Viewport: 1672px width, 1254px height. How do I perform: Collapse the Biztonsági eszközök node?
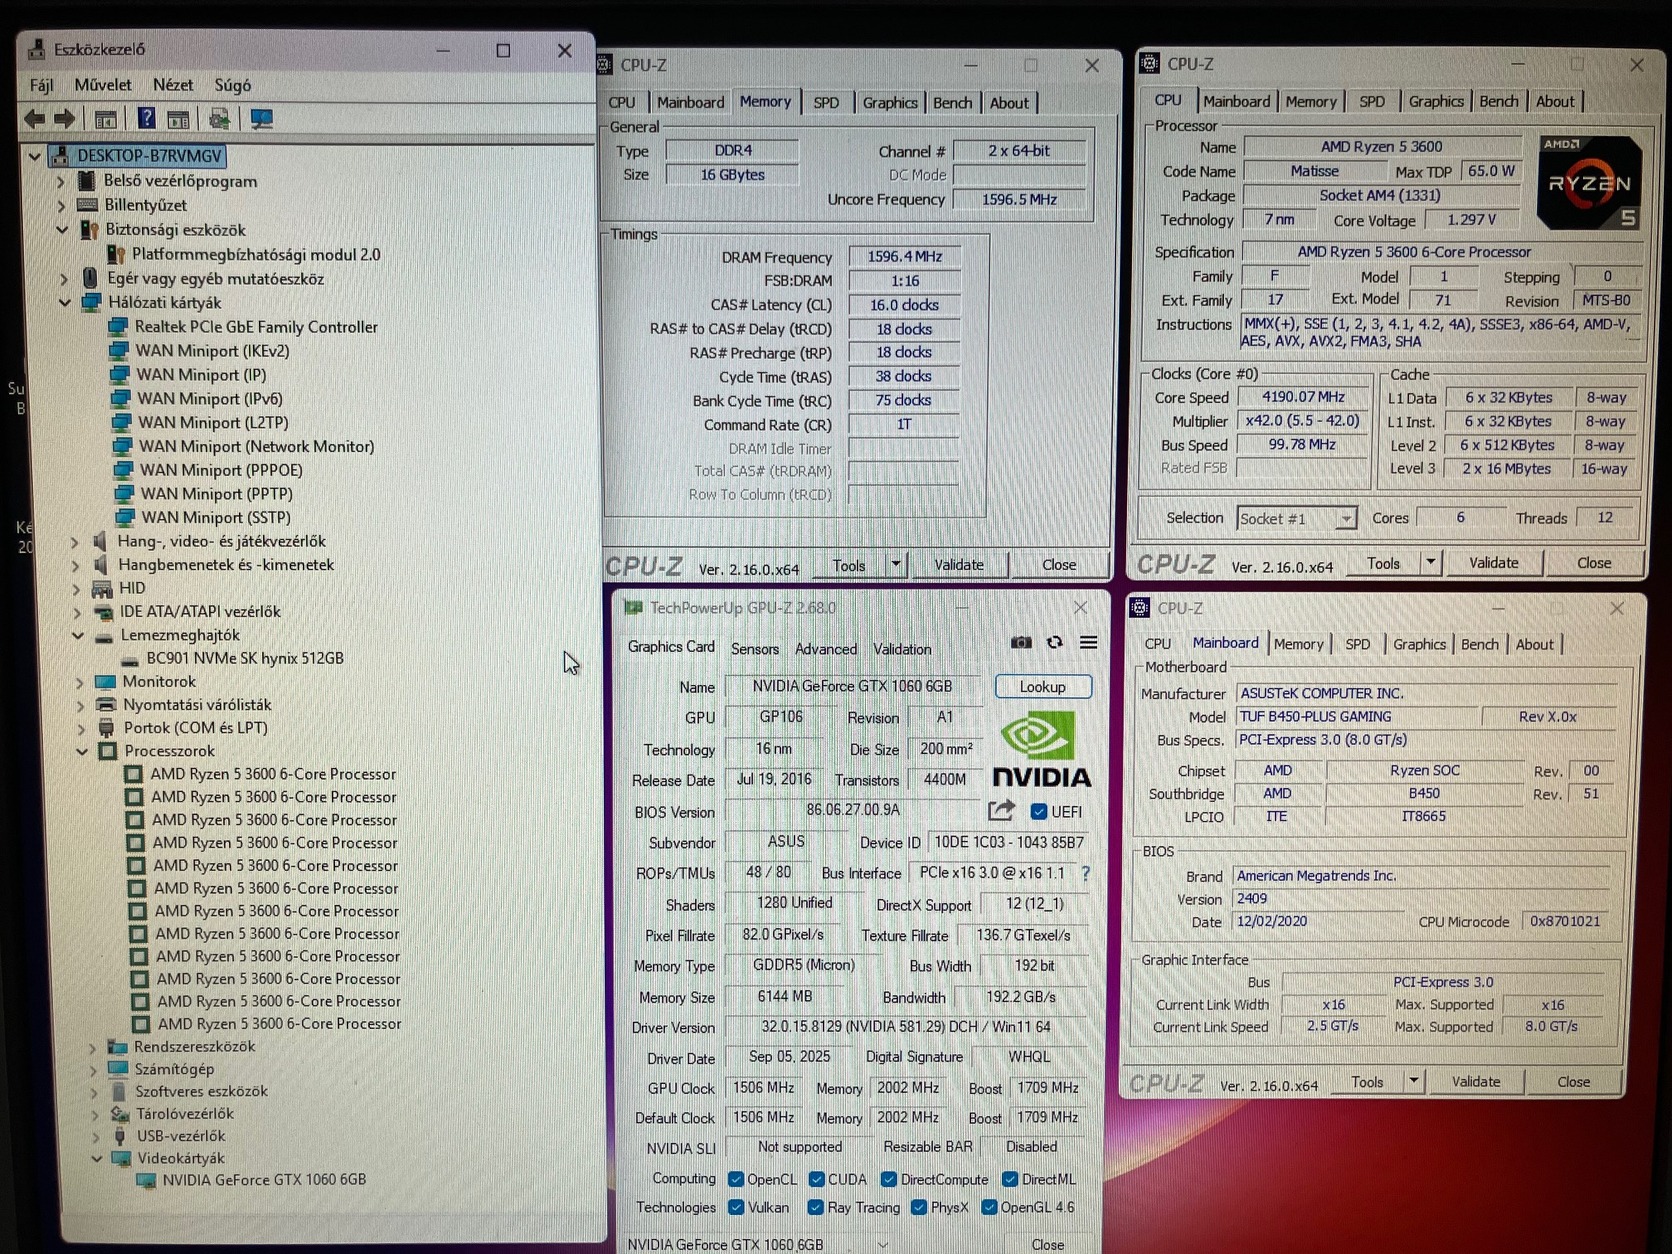(x=62, y=230)
